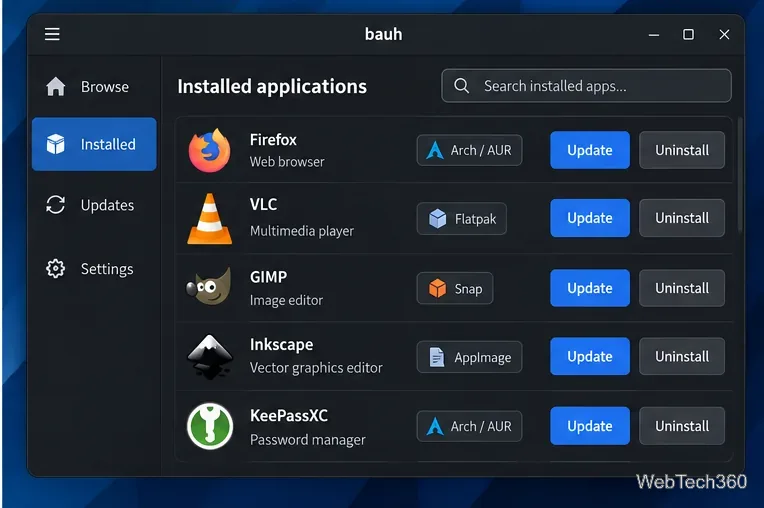The height and width of the screenshot is (508, 764).
Task: Click the Vector graphics editor description
Action: 316,368
